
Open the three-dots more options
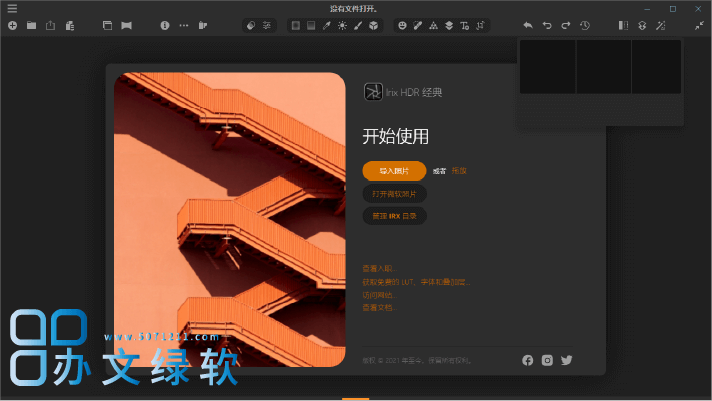tap(184, 25)
